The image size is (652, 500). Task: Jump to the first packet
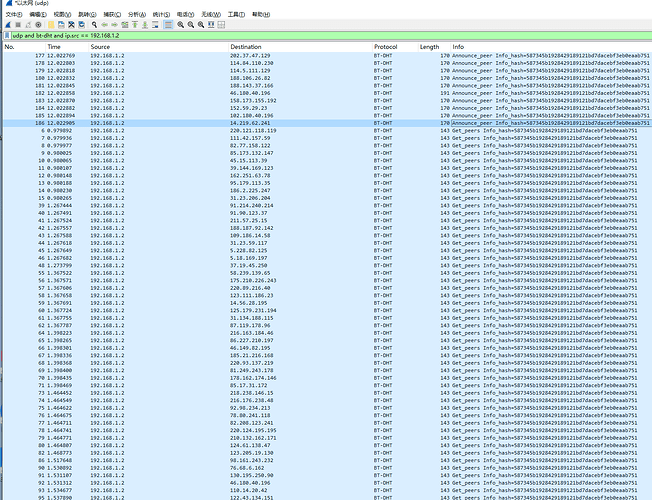[x=135, y=25]
